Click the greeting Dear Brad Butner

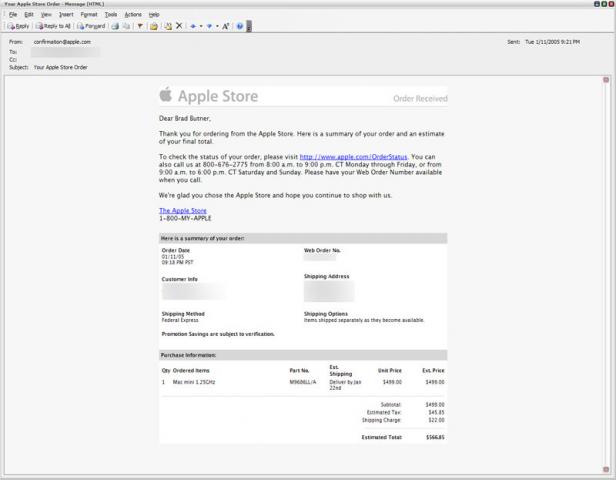click(185, 118)
